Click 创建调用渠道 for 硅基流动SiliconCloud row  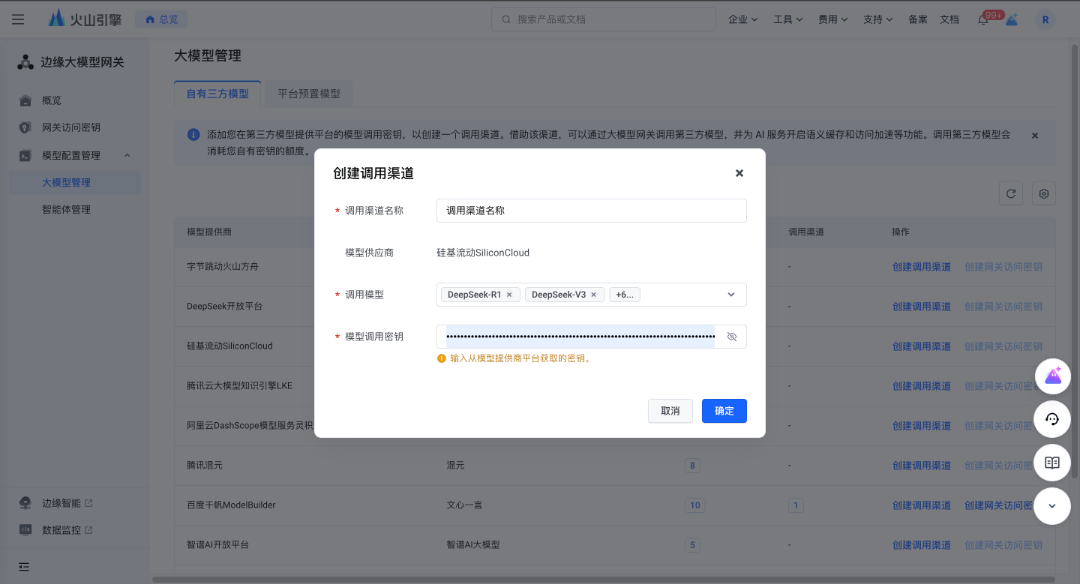tap(922, 346)
